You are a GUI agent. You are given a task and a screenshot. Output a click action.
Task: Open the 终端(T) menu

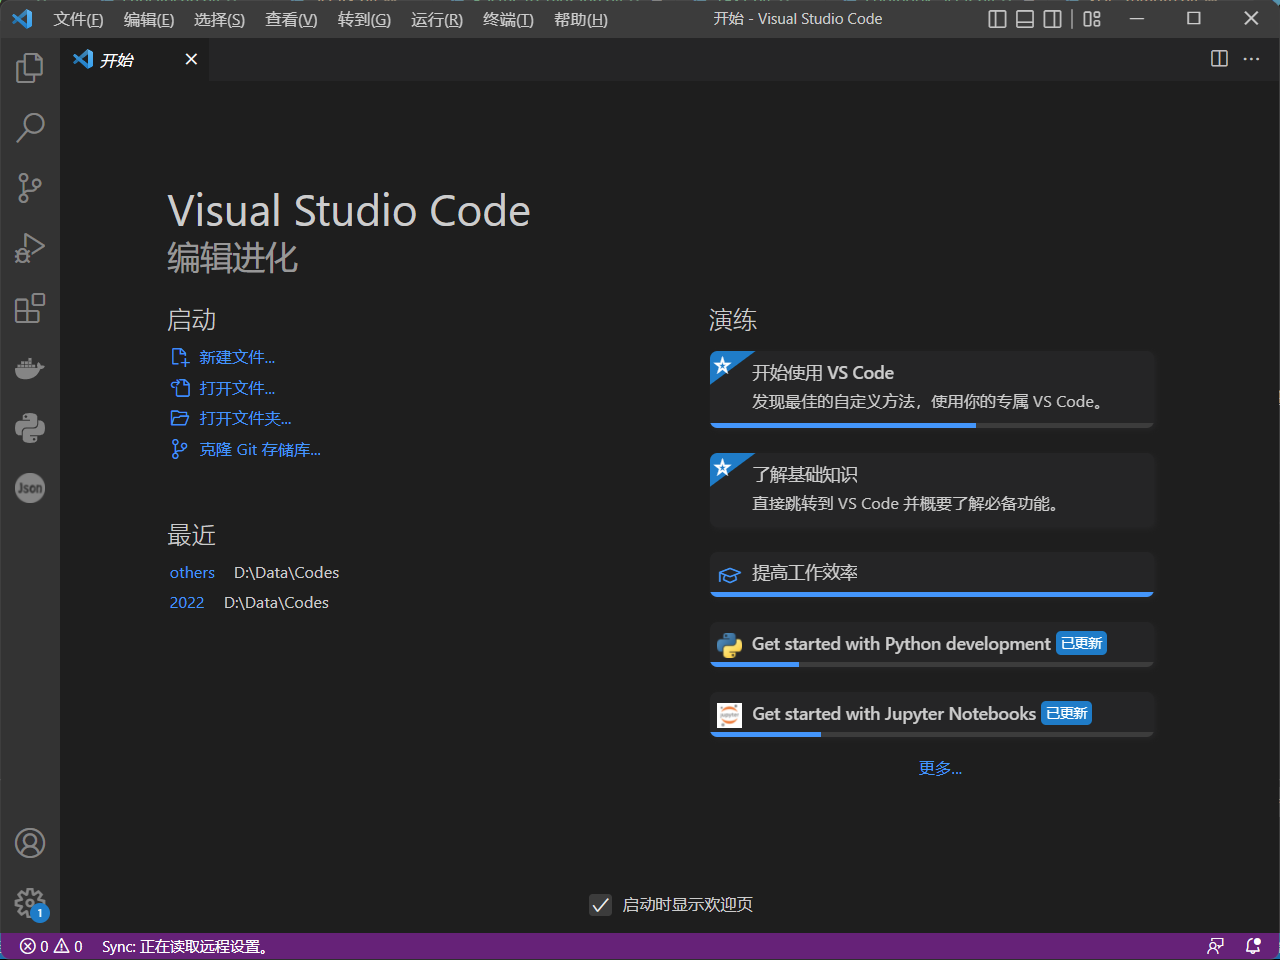click(x=508, y=19)
